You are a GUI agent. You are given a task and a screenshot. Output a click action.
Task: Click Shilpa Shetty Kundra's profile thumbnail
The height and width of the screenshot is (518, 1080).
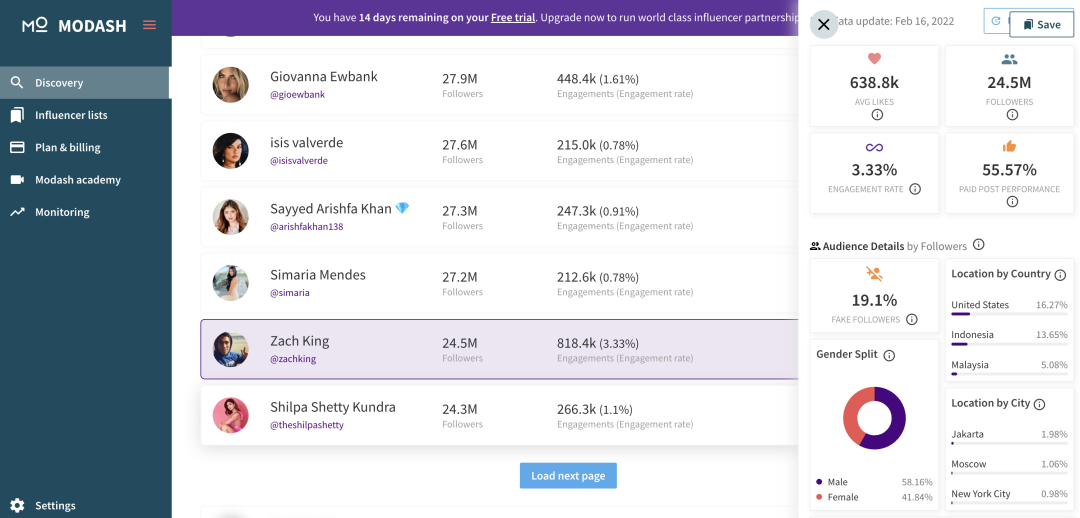click(231, 416)
